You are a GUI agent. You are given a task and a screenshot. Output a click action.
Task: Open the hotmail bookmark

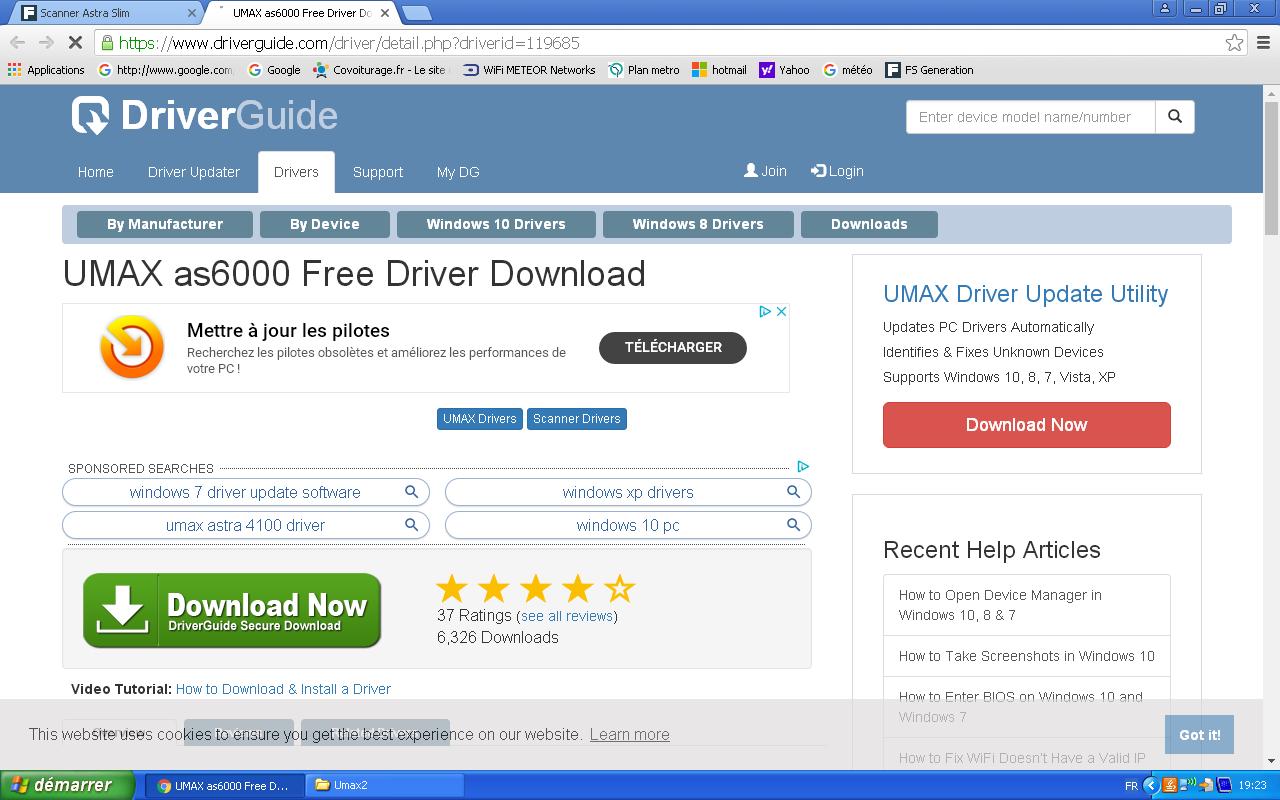click(x=720, y=70)
